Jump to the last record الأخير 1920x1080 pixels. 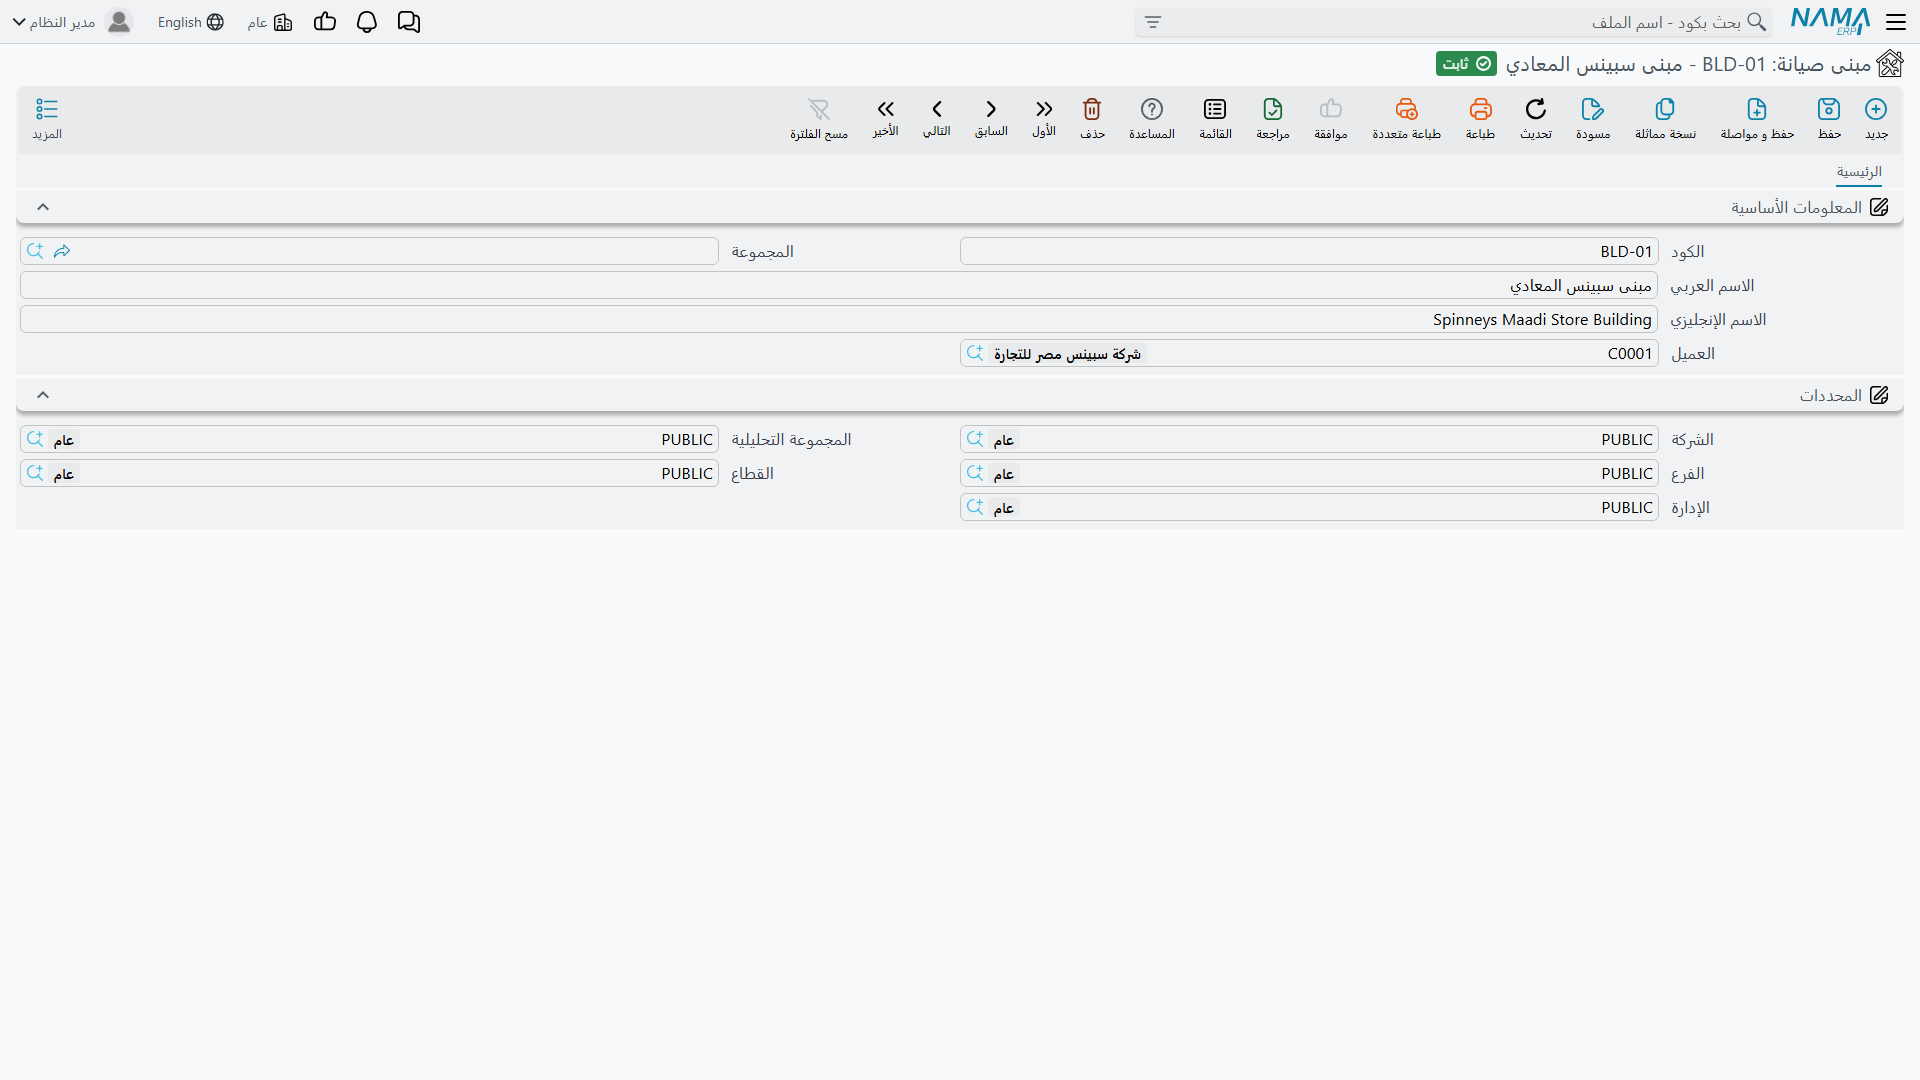(x=885, y=118)
